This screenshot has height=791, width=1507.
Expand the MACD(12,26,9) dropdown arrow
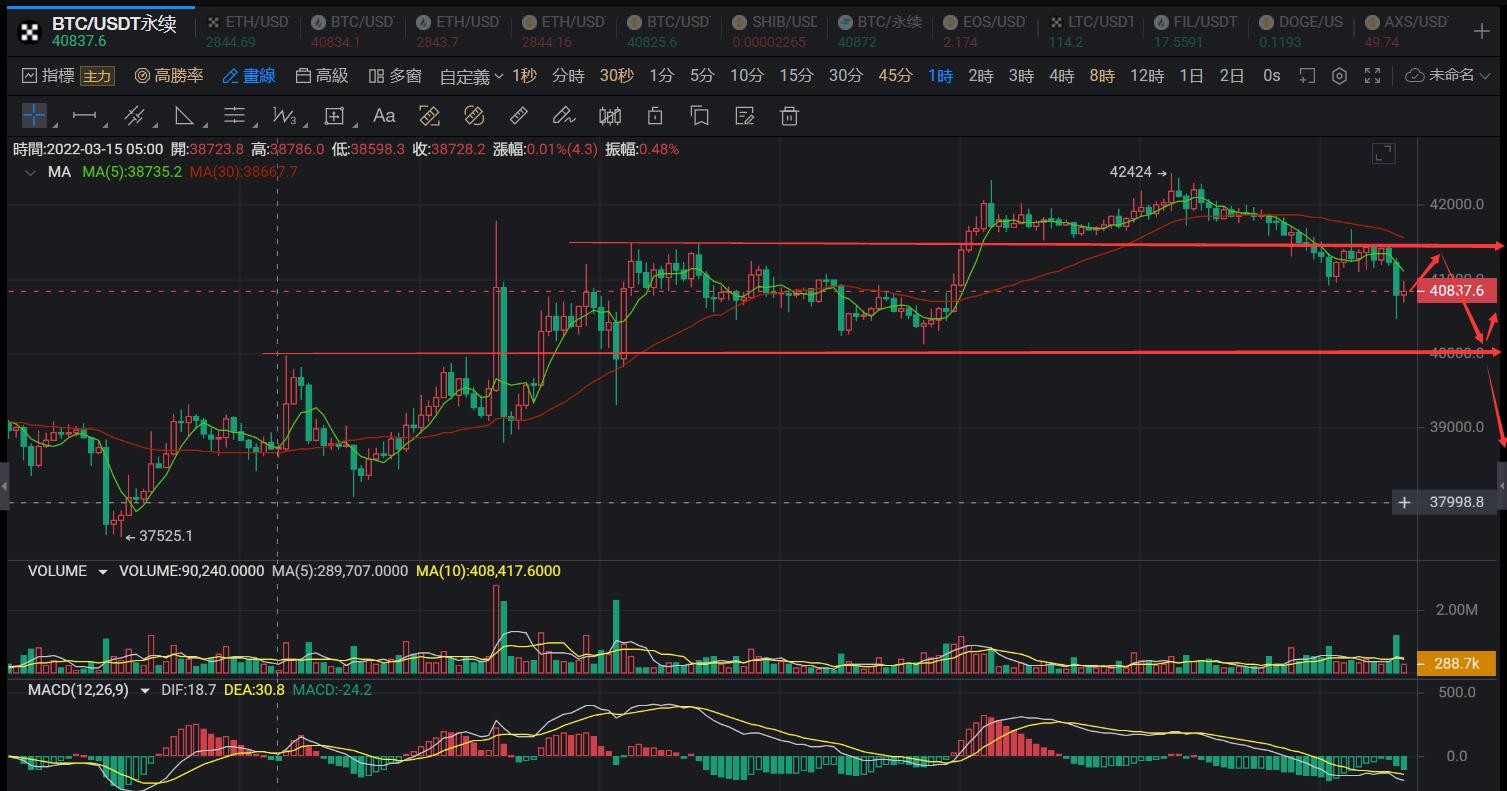[145, 691]
